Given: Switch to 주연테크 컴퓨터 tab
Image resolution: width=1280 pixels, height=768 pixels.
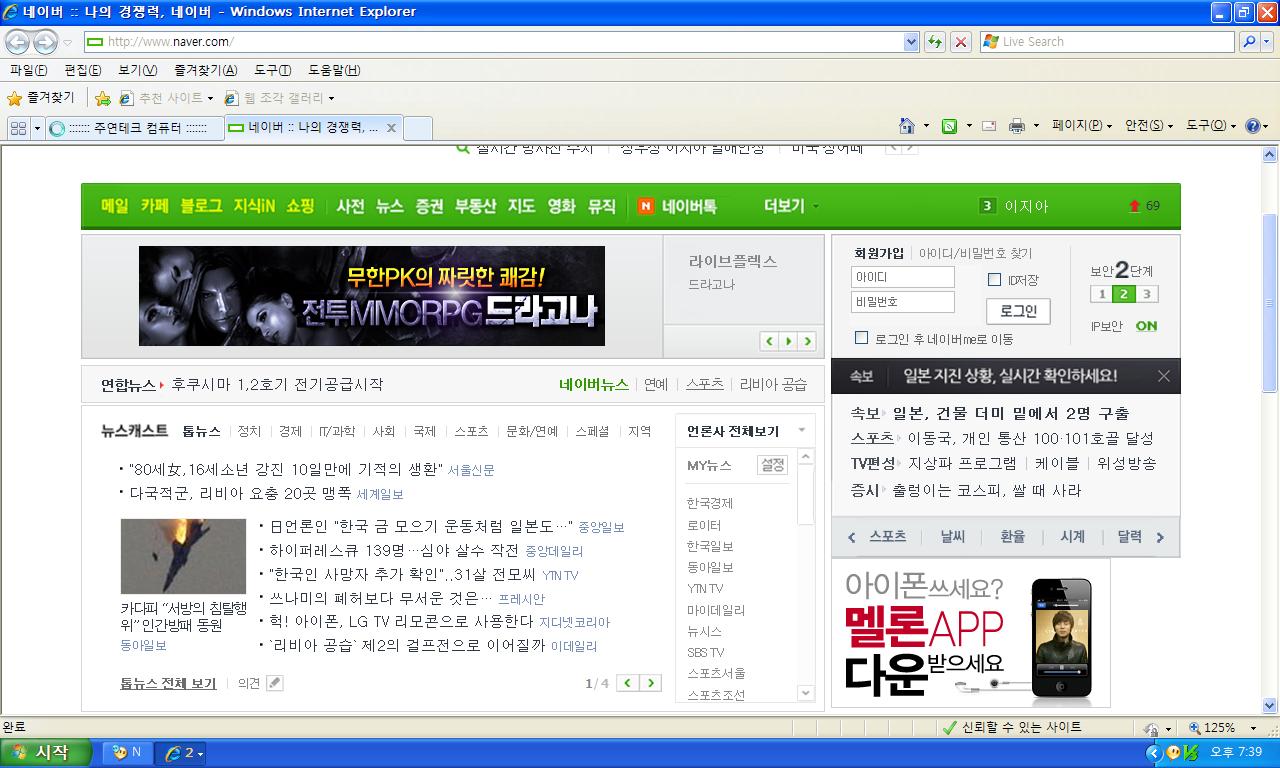Looking at the screenshot, I should tap(135, 128).
